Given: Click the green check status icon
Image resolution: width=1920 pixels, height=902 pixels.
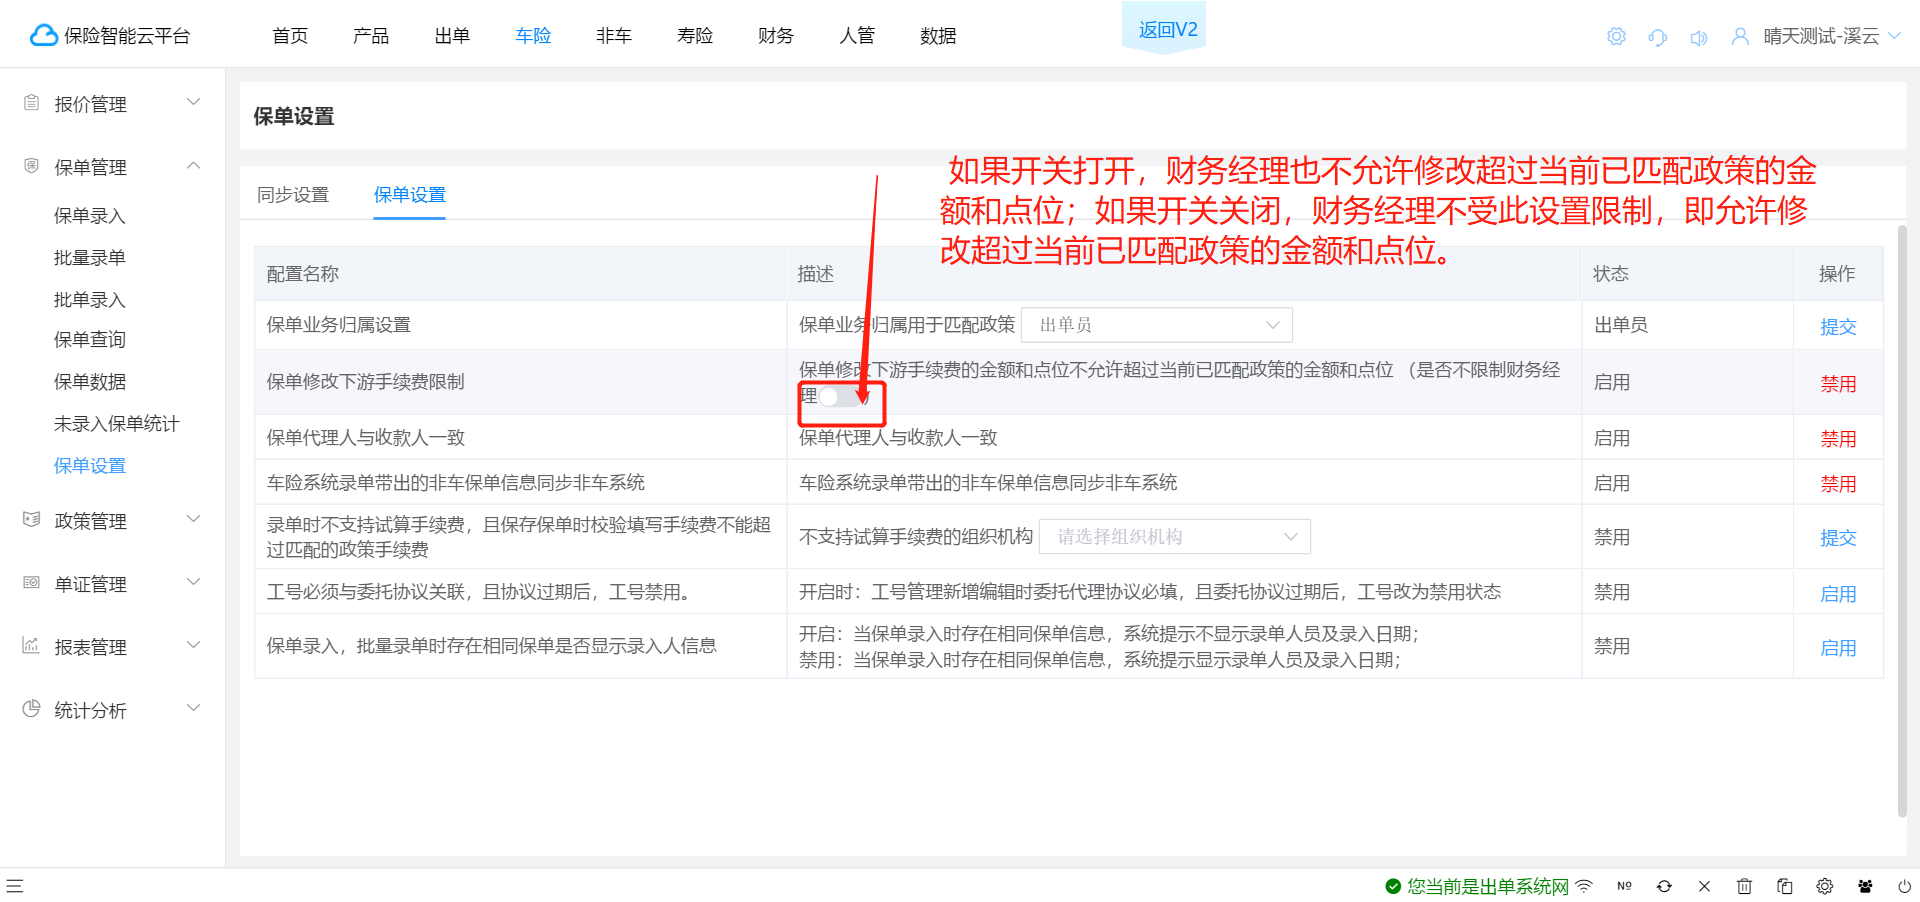Looking at the screenshot, I should (x=1392, y=886).
